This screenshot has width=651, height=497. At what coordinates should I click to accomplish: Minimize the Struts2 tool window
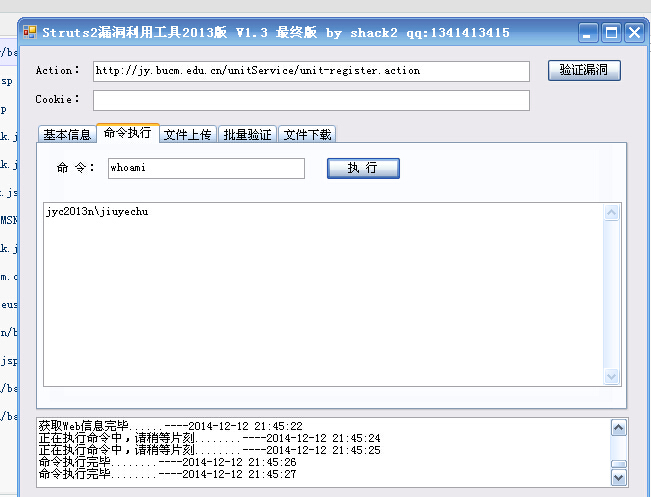(x=588, y=32)
